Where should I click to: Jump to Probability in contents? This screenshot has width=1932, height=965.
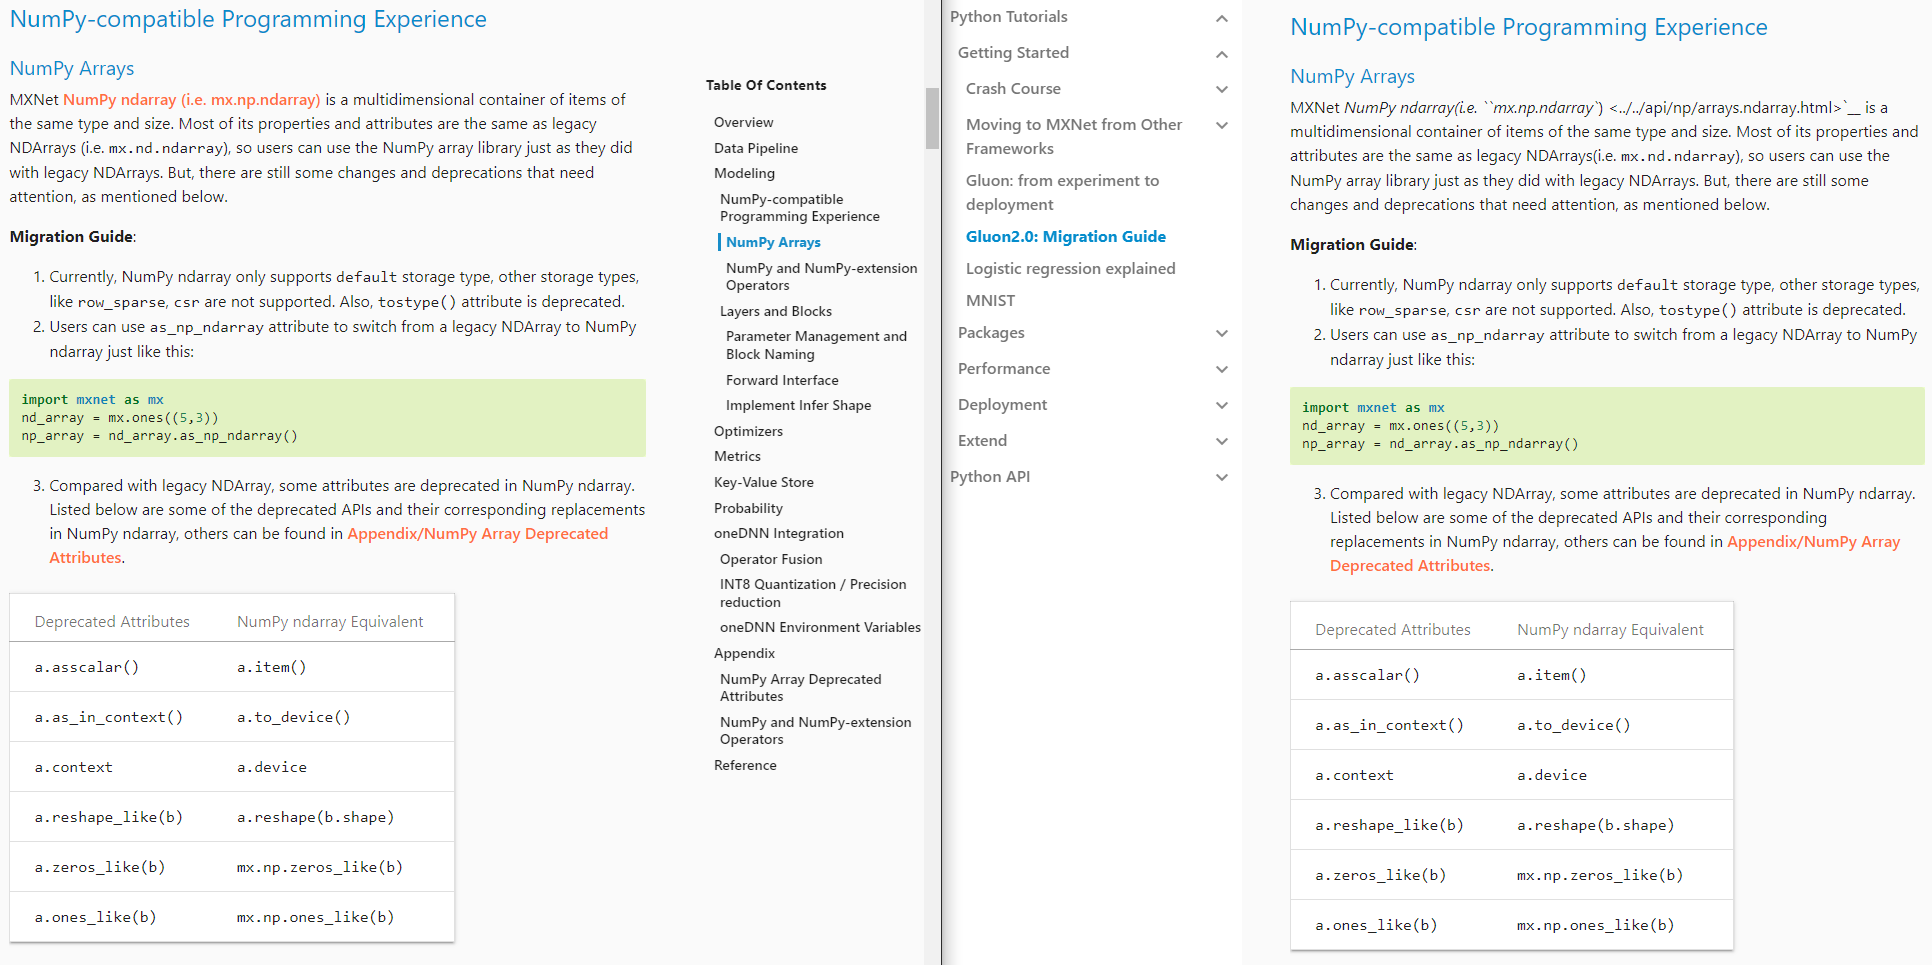click(x=748, y=509)
